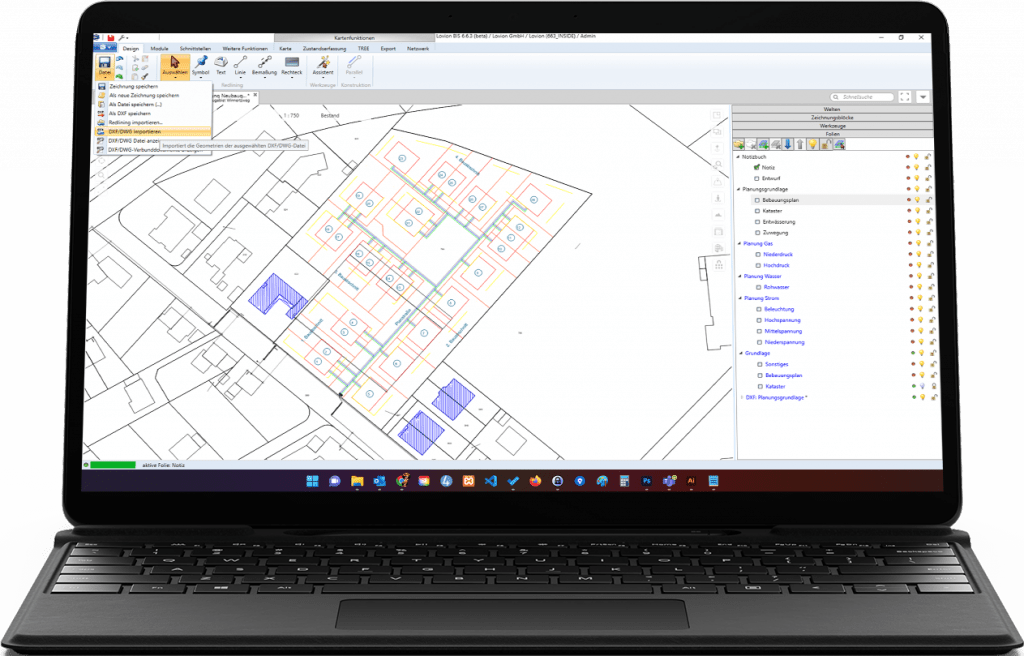Viewport: 1024px width, 656px height.
Task: Open the Werkzeuge panel header
Action: (x=831, y=125)
